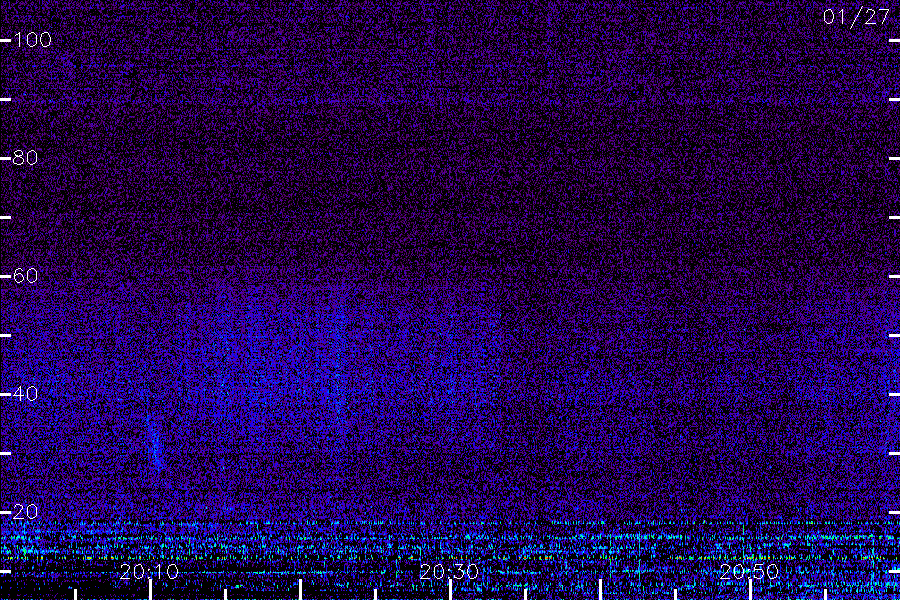This screenshot has height=600, width=900.
Task: Click the 20:30 time label
Action: click(449, 571)
